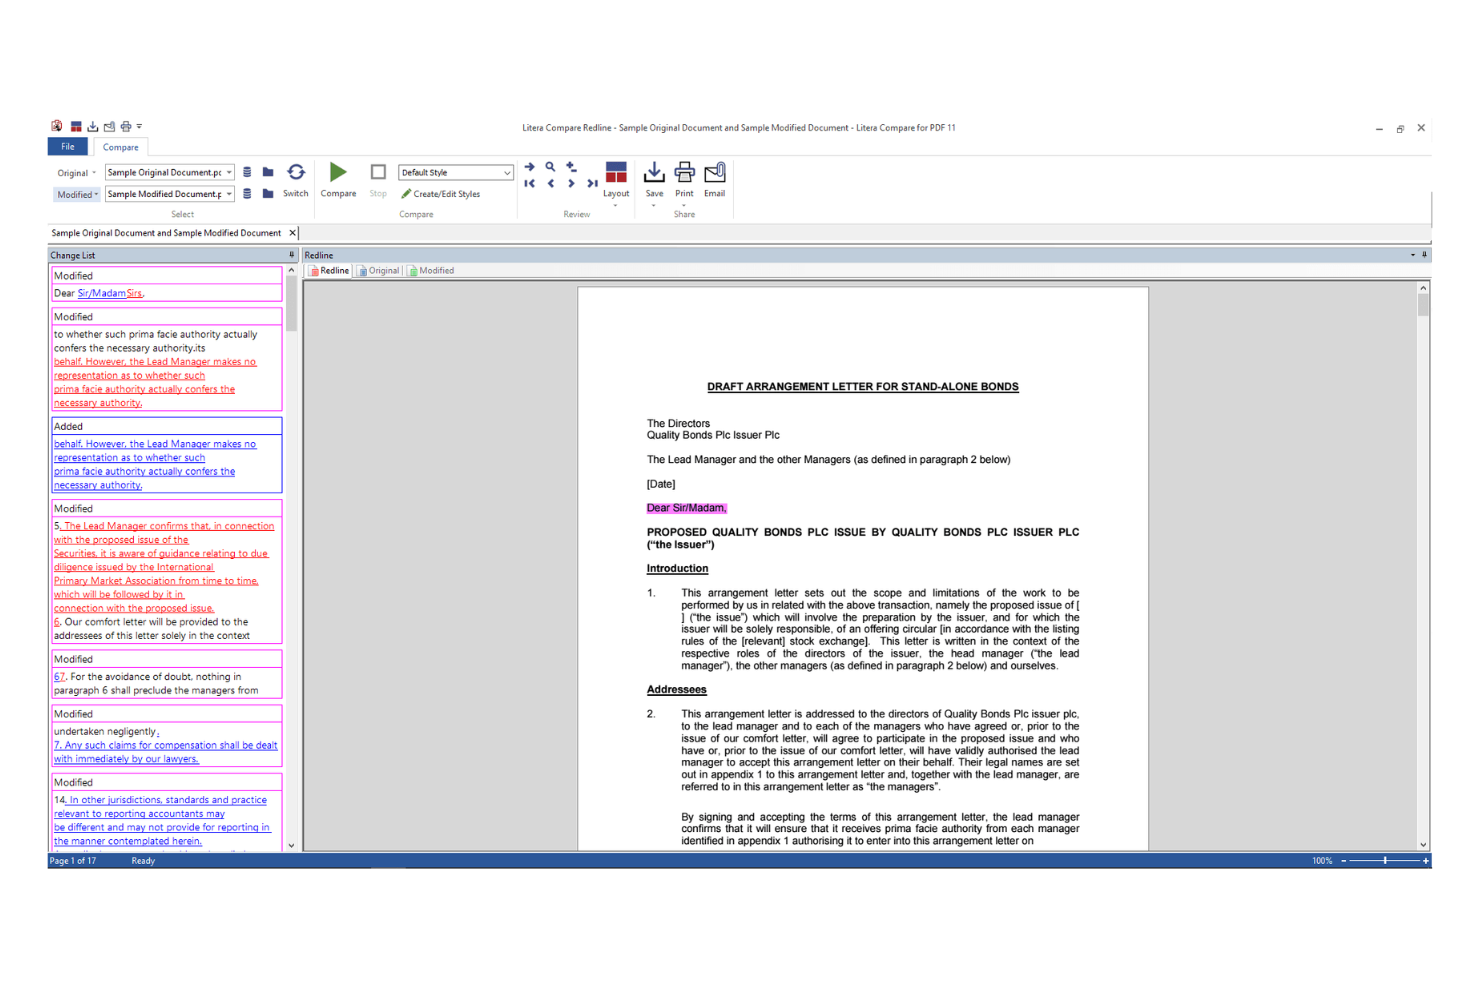This screenshot has width=1480, height=987.
Task: Open database source for Modified document
Action: [247, 194]
